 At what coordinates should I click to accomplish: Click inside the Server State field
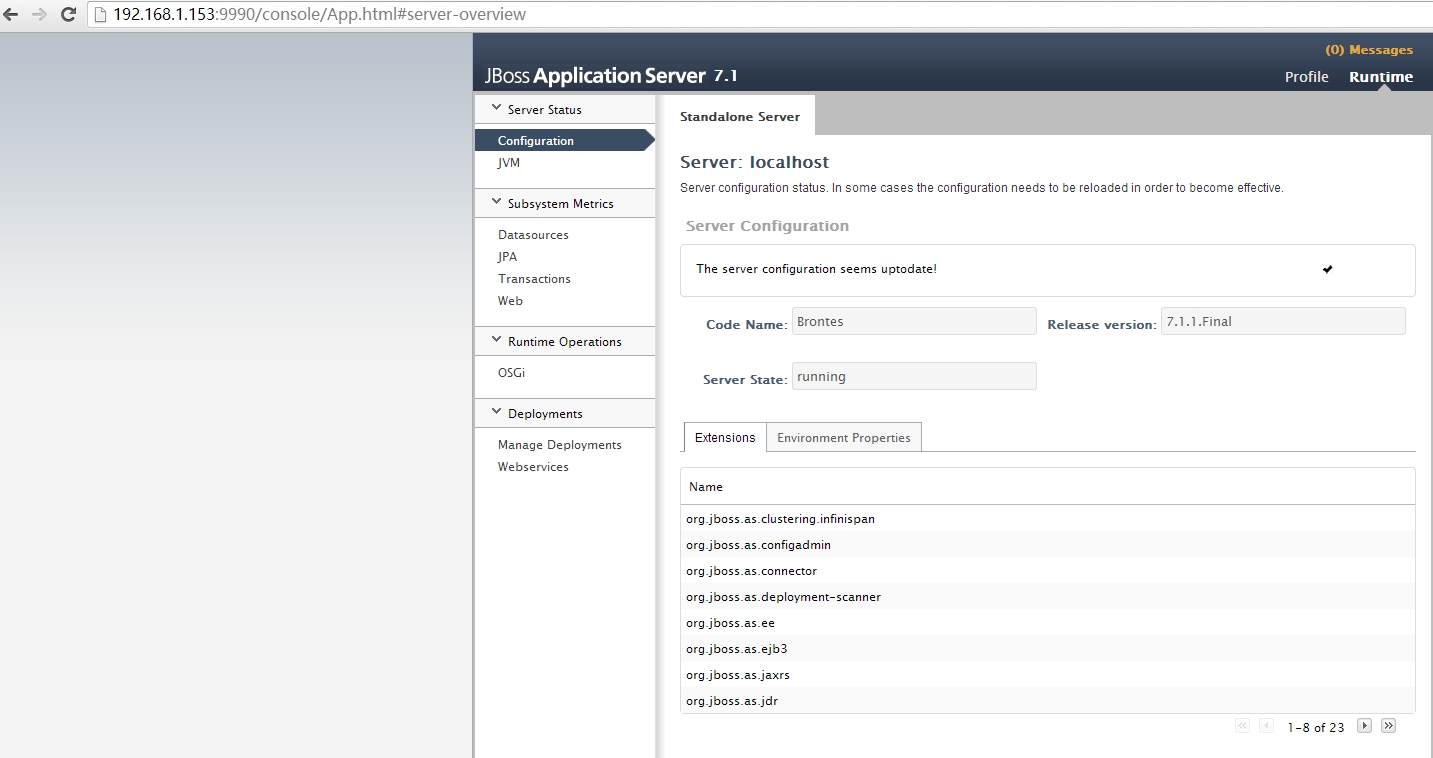point(912,375)
